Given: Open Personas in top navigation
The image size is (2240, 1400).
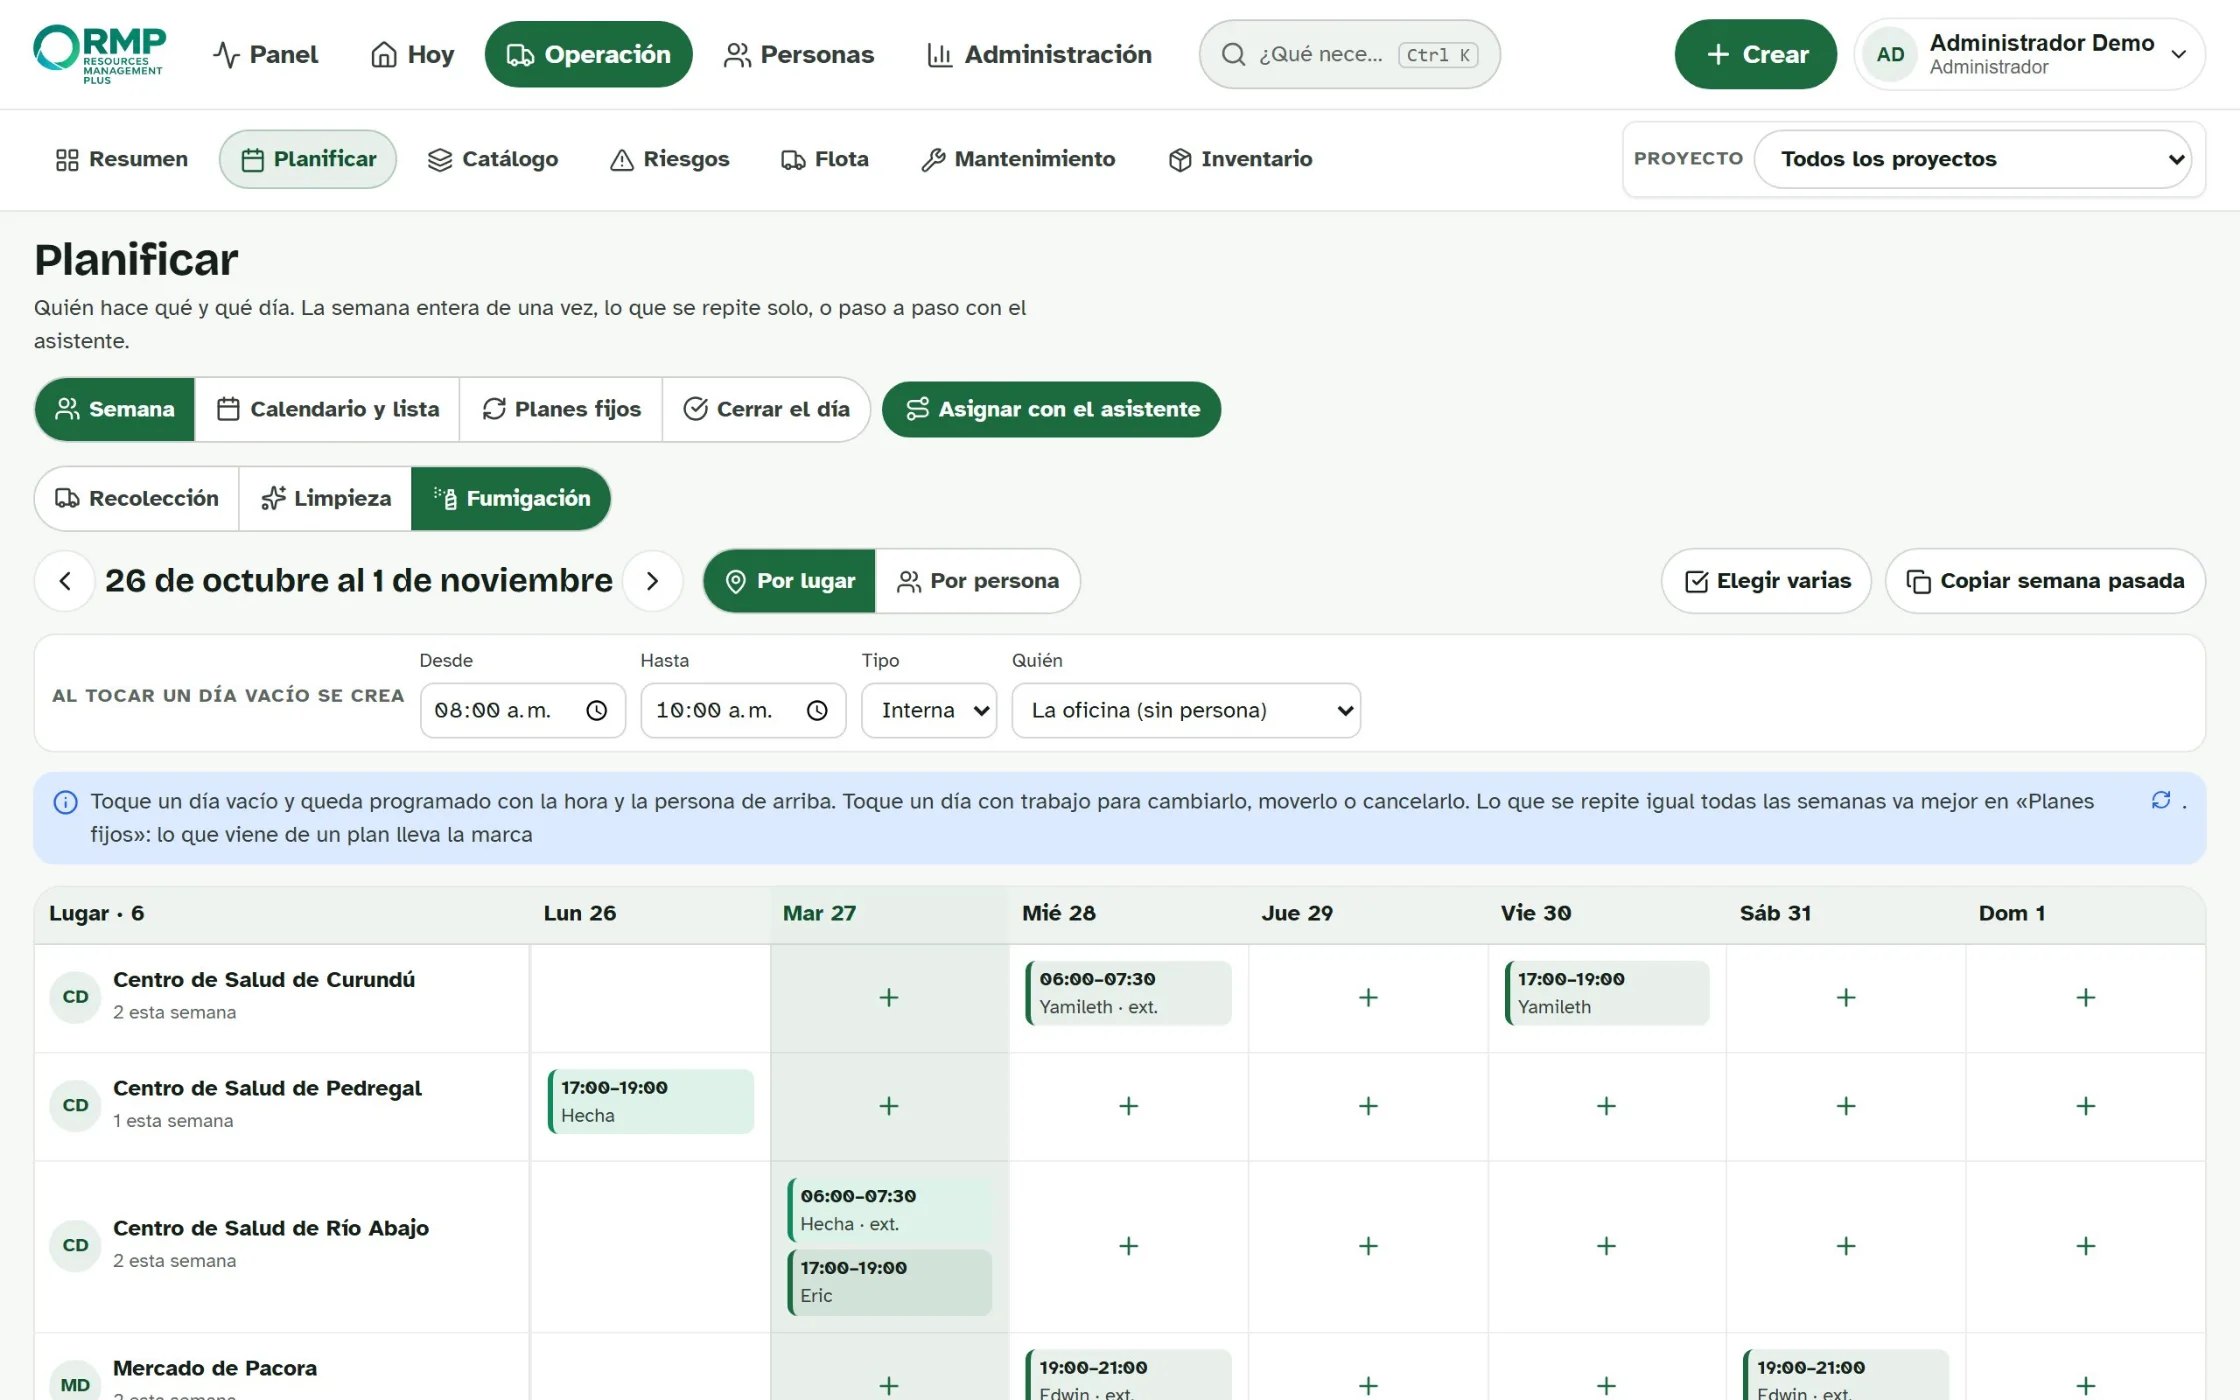Looking at the screenshot, I should click(x=799, y=54).
